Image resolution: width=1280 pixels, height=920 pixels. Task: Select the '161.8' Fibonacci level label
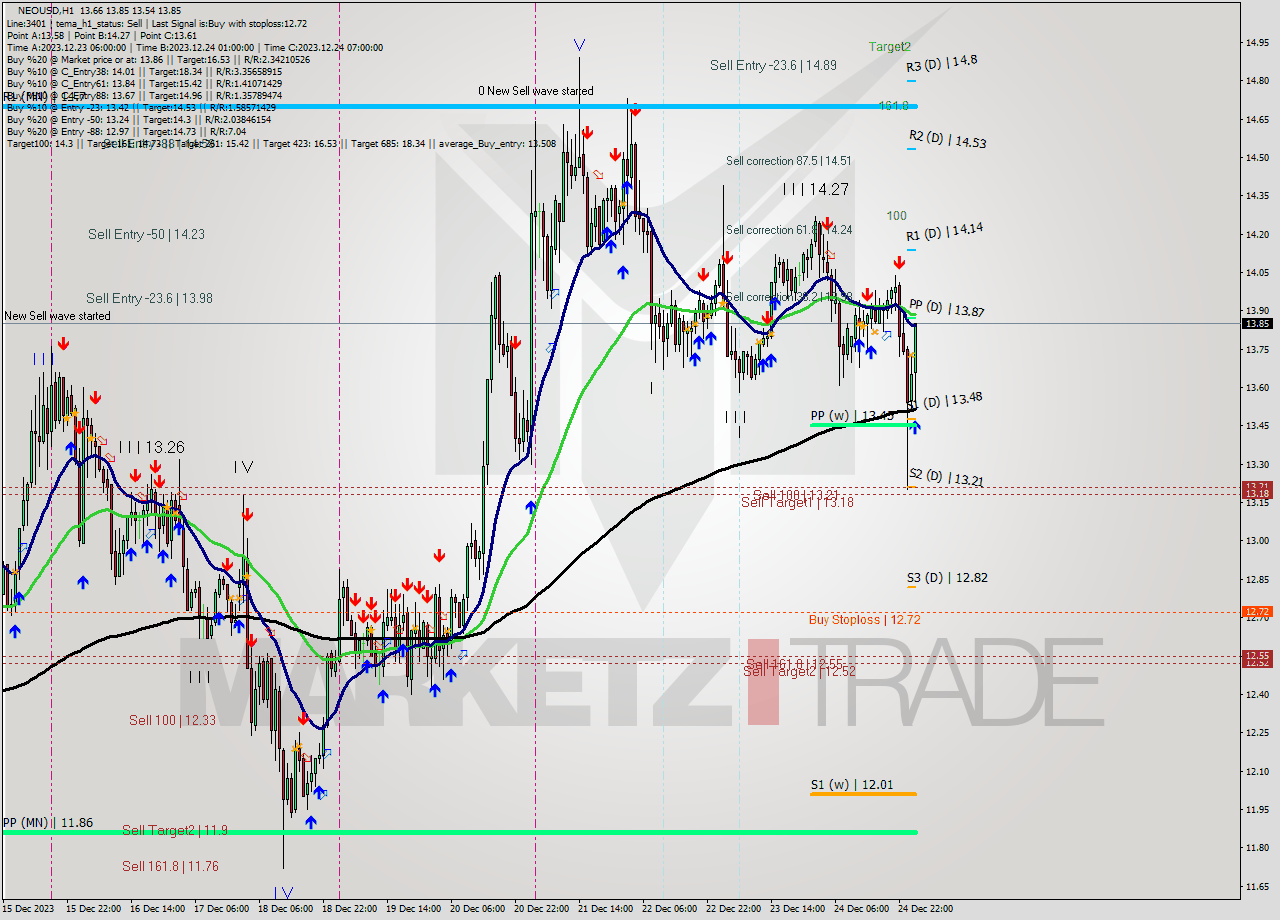pyautogui.click(x=893, y=105)
